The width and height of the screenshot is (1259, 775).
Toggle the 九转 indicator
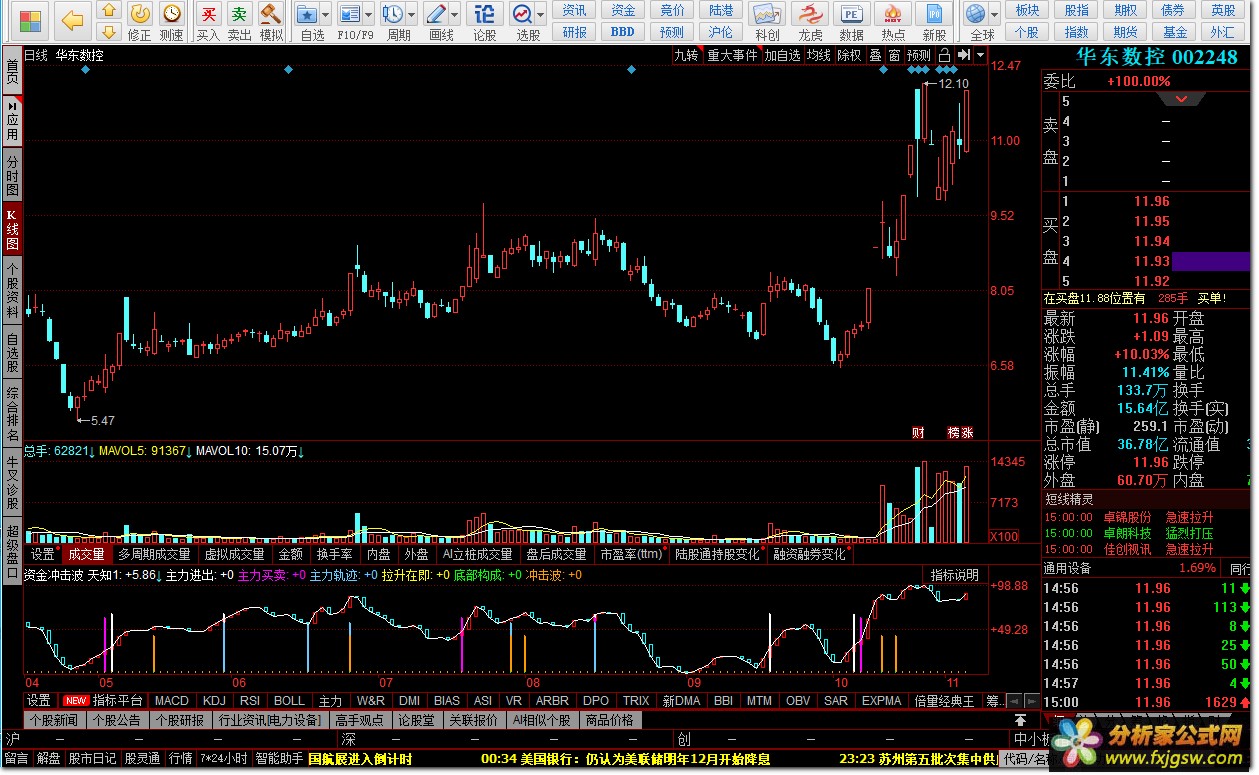(x=686, y=56)
